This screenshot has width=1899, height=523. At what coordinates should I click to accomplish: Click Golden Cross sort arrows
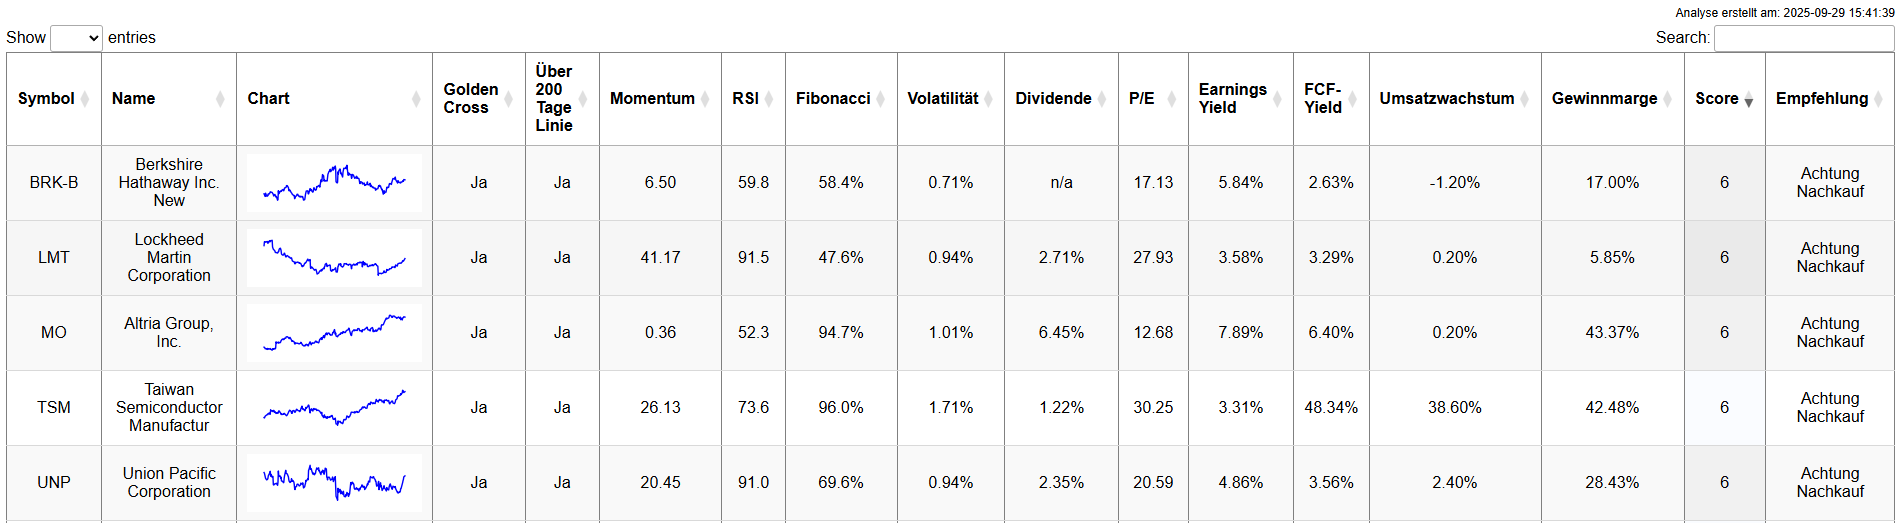(x=509, y=99)
